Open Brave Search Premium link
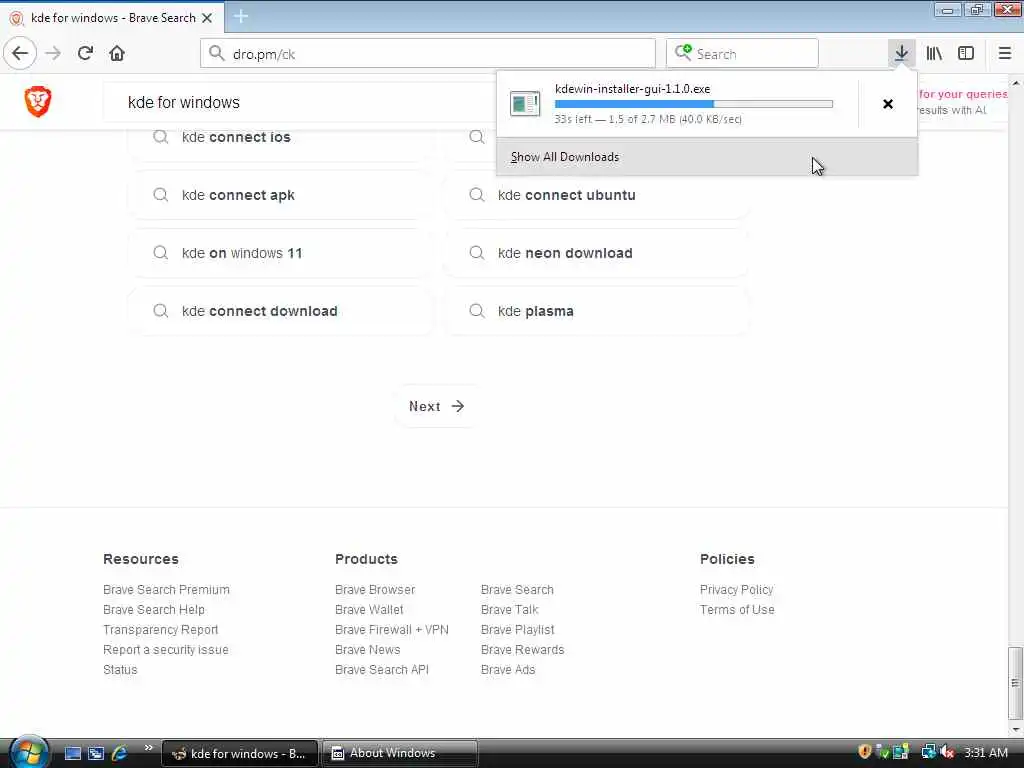 click(166, 590)
